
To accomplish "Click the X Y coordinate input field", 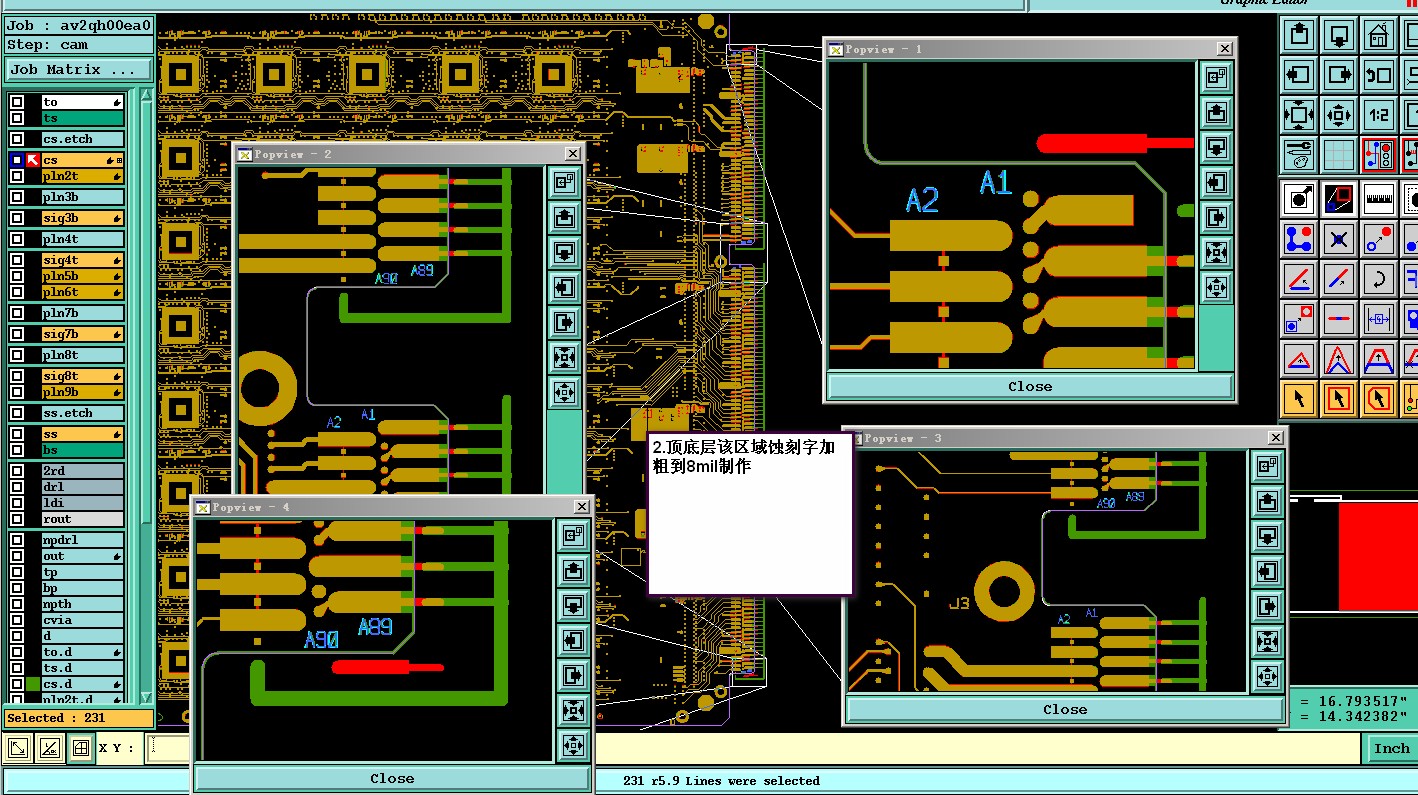I will point(168,748).
